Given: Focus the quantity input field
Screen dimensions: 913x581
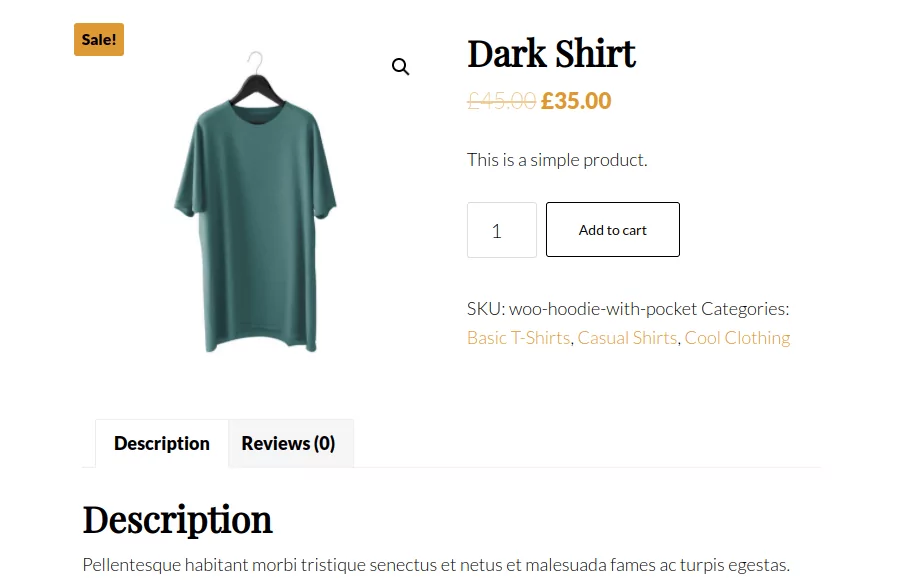Looking at the screenshot, I should pyautogui.click(x=502, y=230).
